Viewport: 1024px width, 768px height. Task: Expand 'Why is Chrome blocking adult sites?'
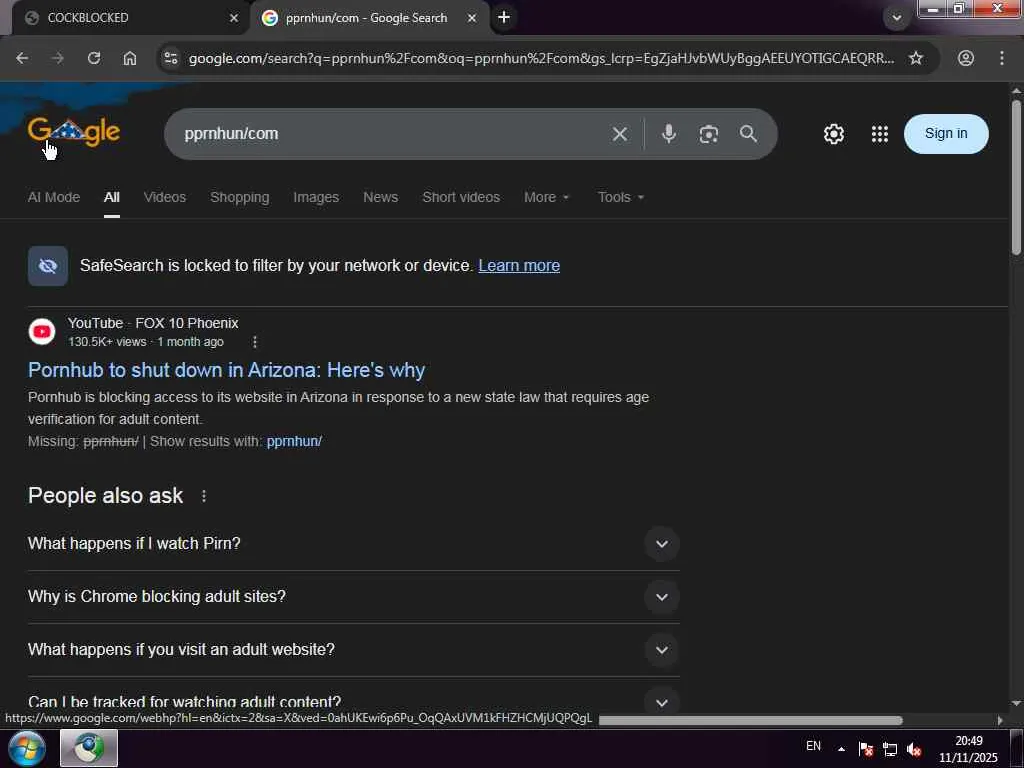point(353,597)
